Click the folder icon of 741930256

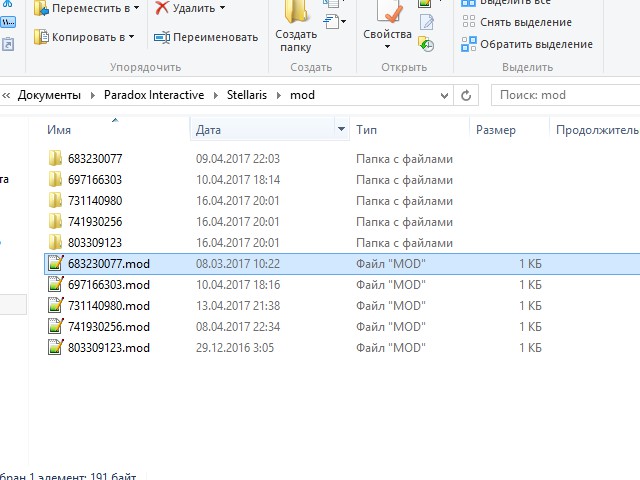click(55, 221)
